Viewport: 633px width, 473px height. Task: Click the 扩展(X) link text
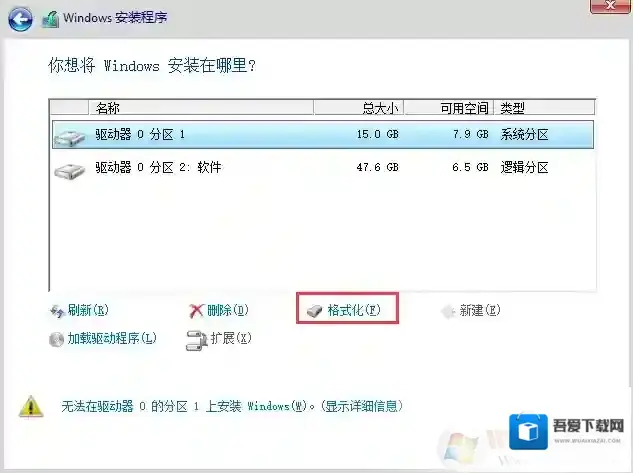(x=231, y=339)
